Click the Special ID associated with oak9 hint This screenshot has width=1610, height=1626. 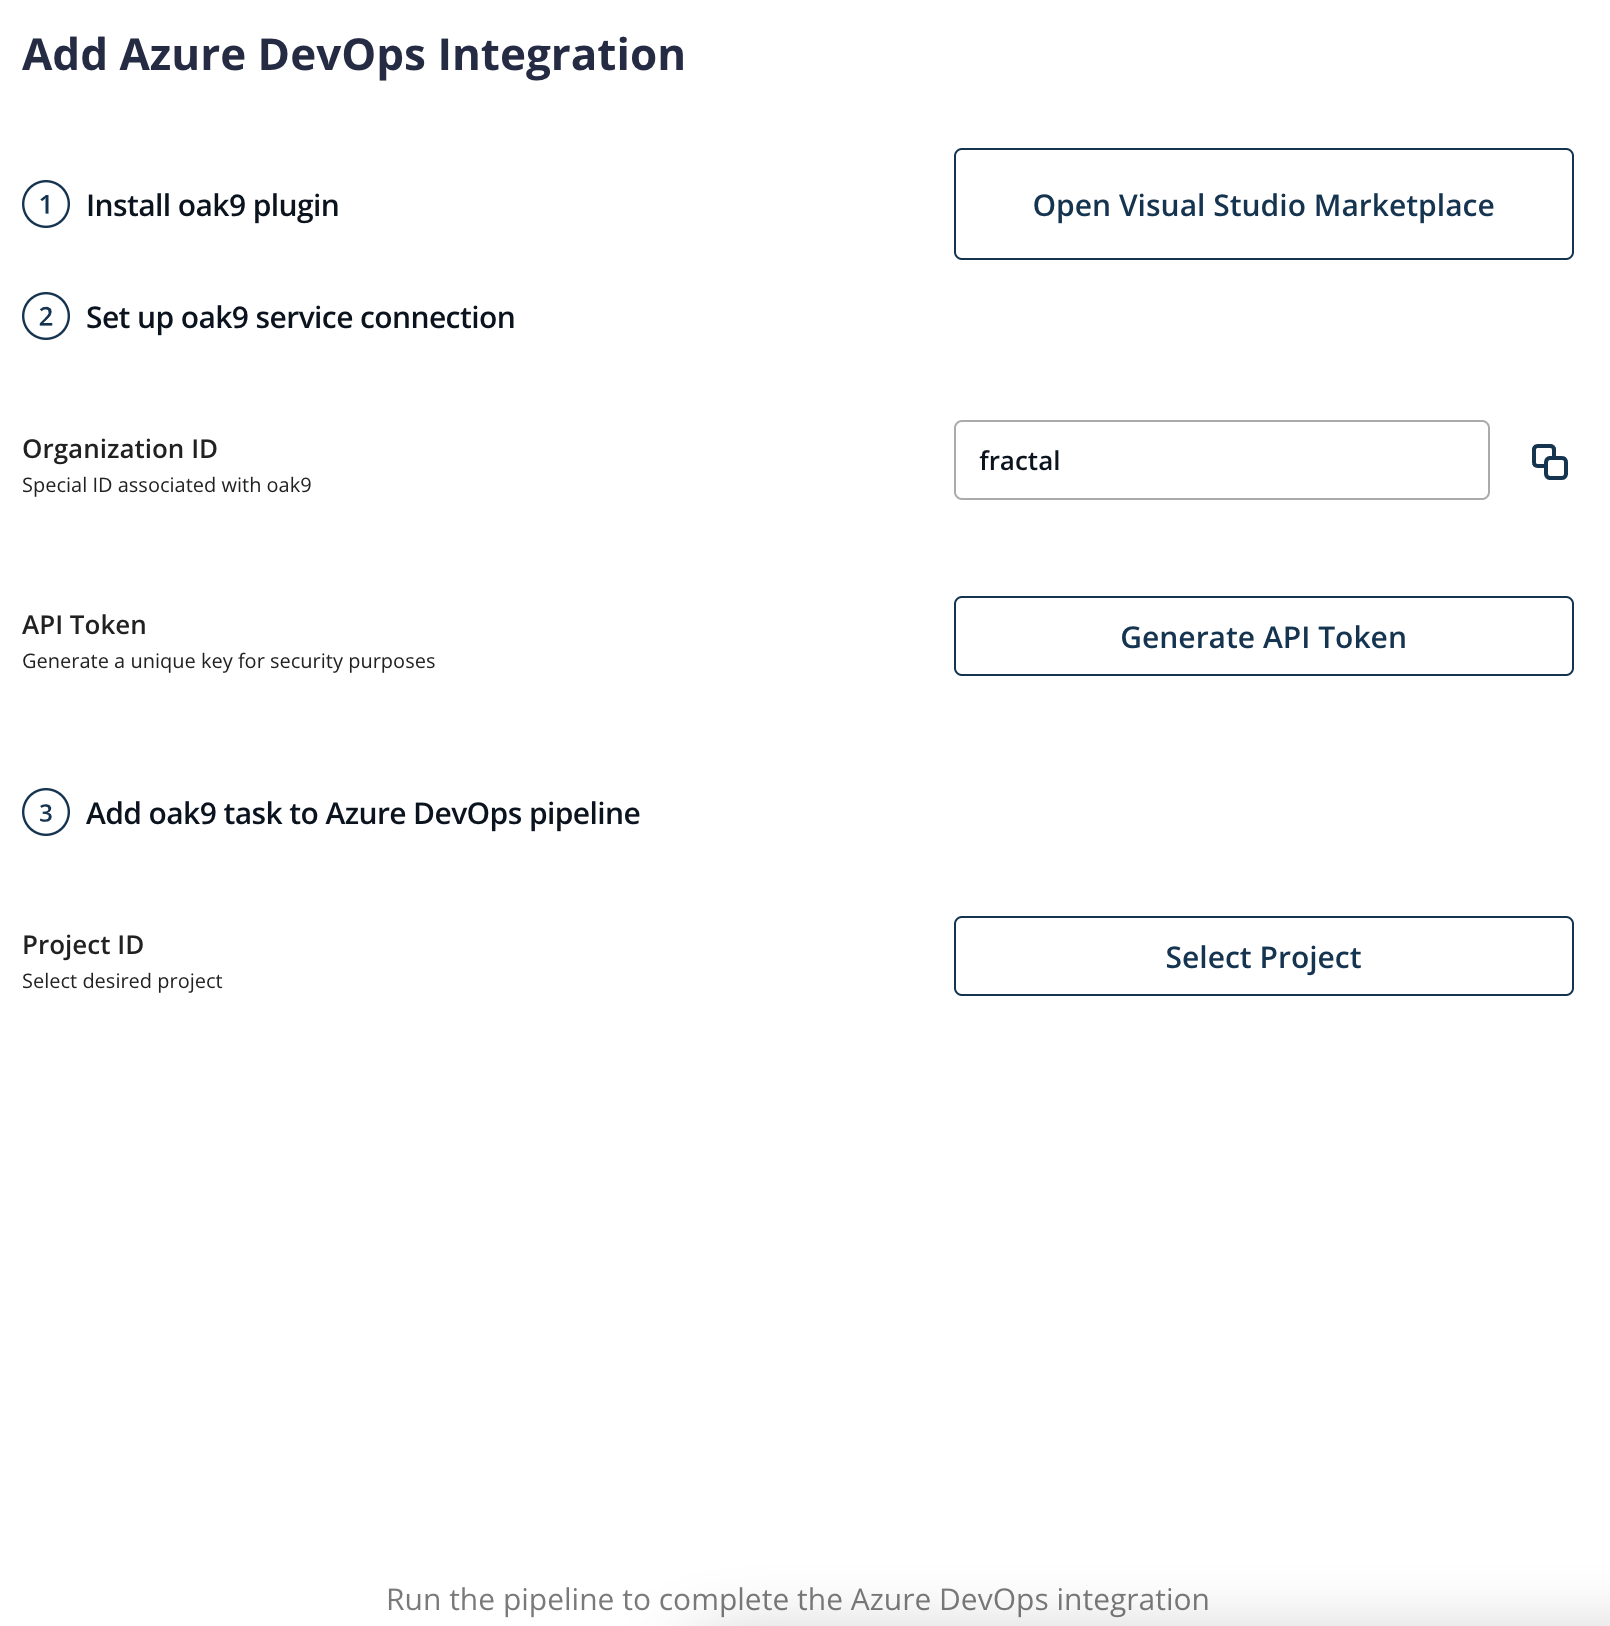[x=166, y=485]
